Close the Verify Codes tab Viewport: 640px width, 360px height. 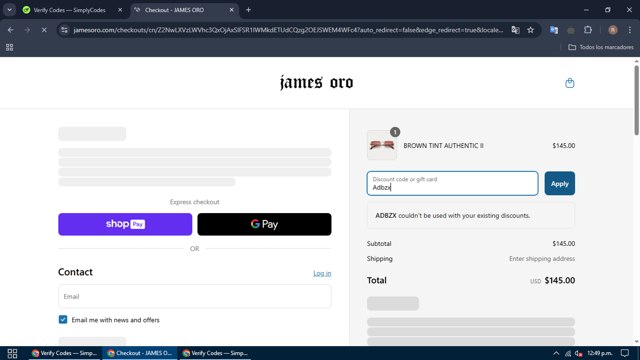tap(120, 10)
